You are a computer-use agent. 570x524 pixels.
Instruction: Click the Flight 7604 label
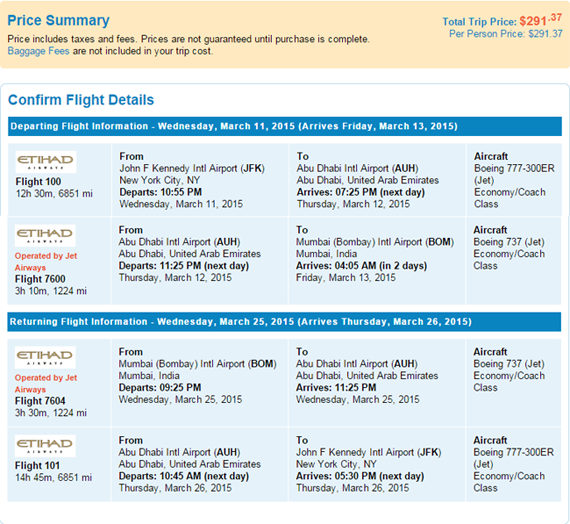[x=40, y=401]
